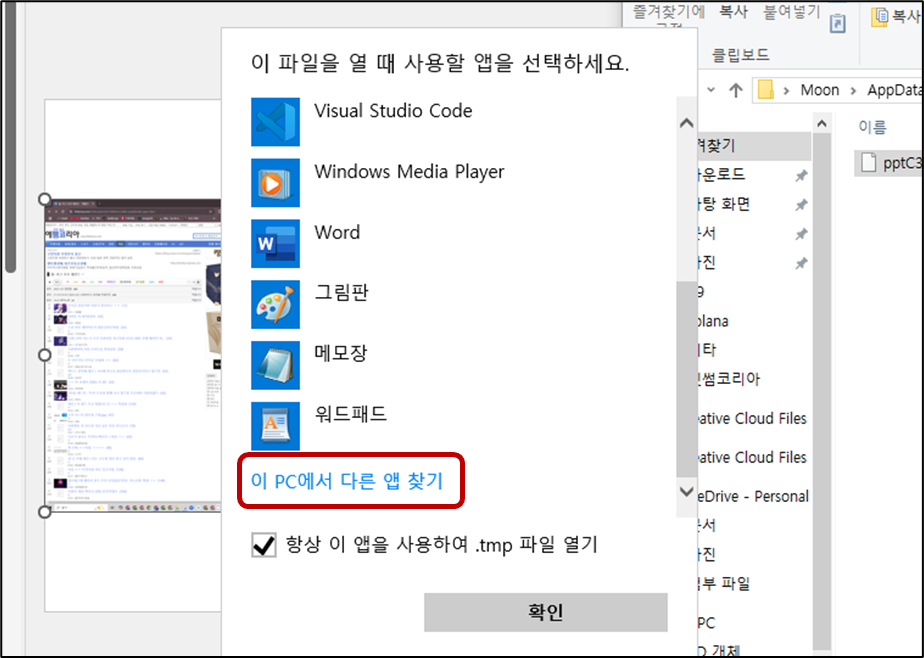This screenshot has height=658, width=924.
Task: Click 클립보드 group label in ribbon
Action: (x=741, y=55)
